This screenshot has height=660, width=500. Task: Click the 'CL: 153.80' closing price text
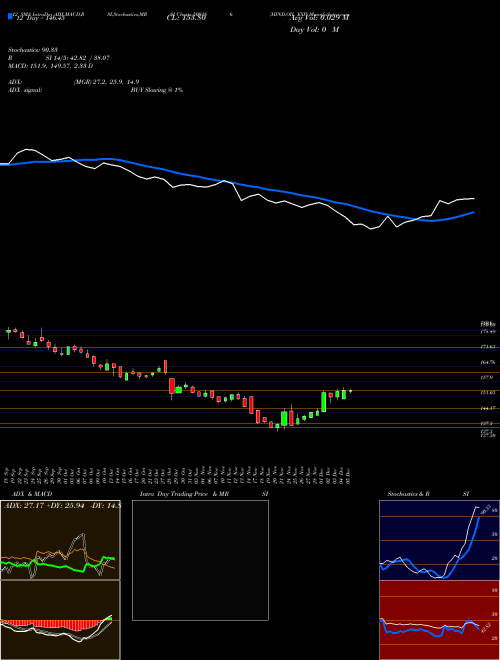tap(186, 18)
